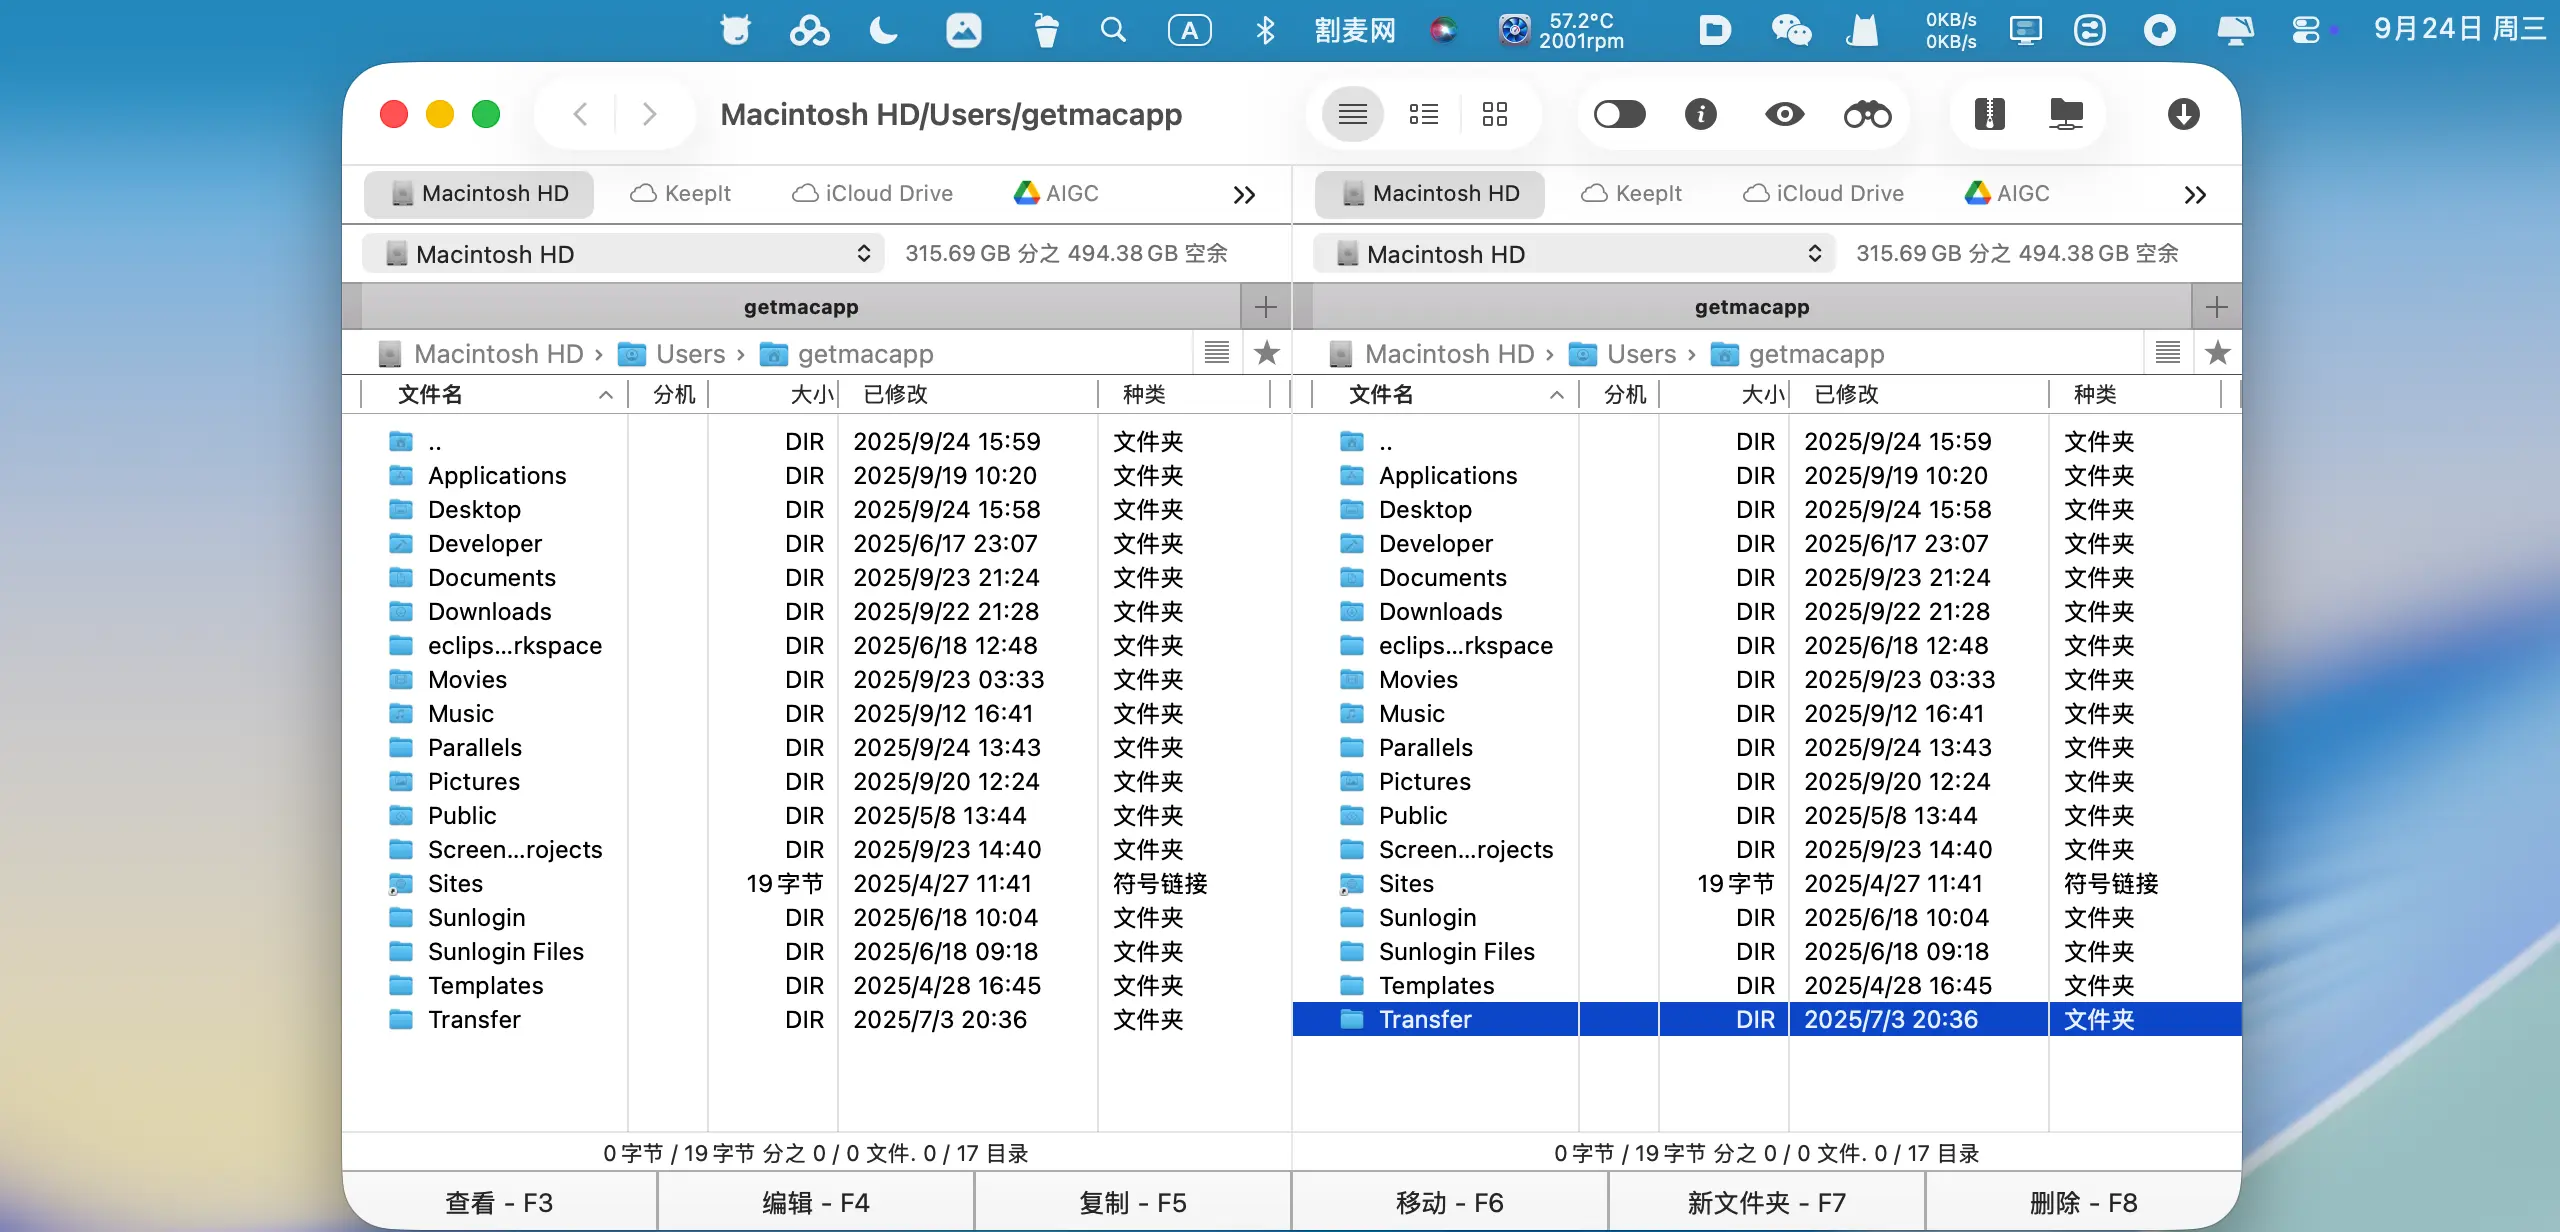Screen dimensions: 2560x1232
Task: Open left pane Macintosh HD volume dropdown
Action: tap(623, 254)
